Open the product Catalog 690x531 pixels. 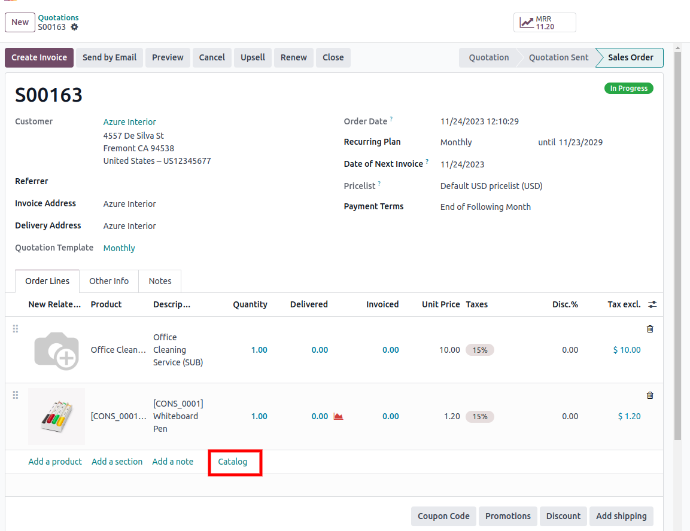click(232, 462)
